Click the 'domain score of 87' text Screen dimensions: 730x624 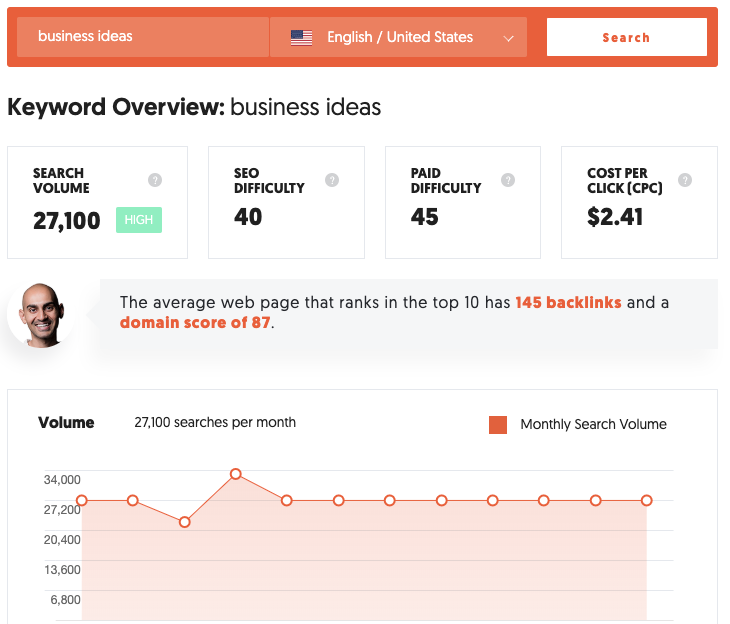195,322
